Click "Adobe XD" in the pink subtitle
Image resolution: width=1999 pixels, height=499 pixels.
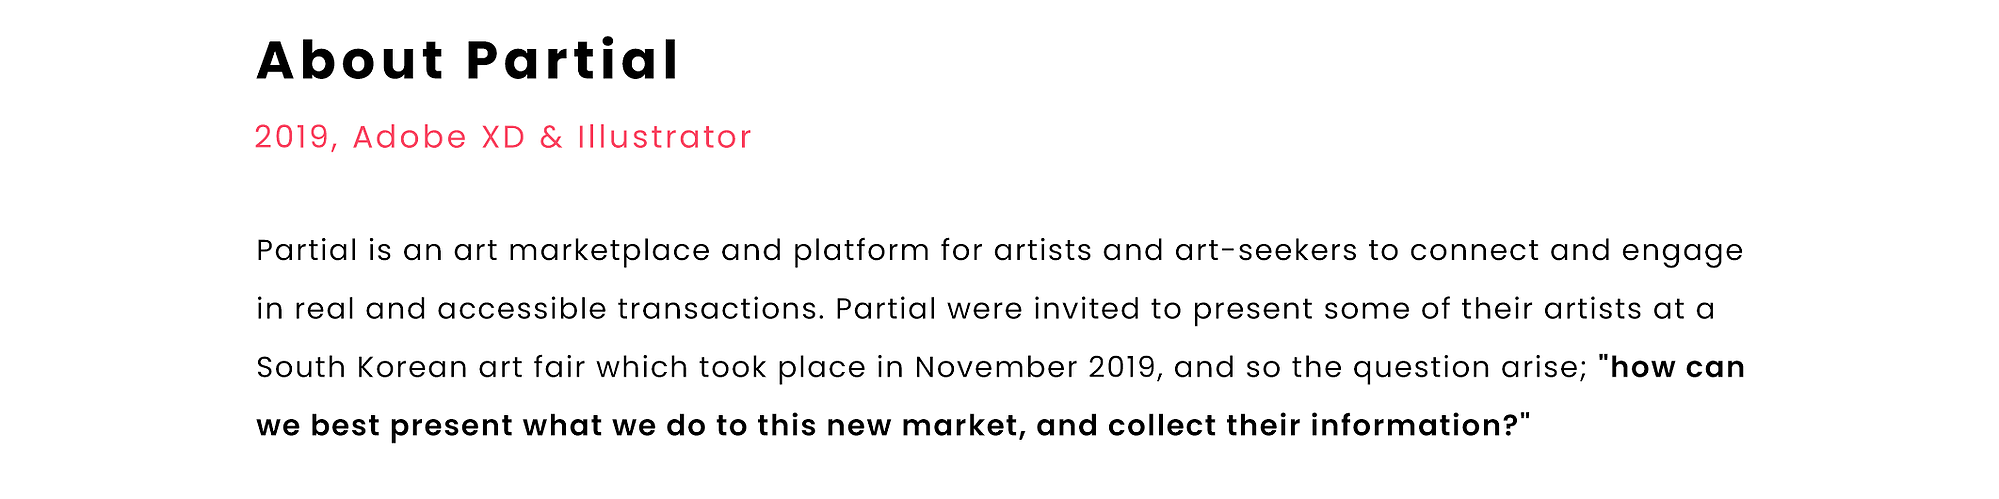(439, 137)
